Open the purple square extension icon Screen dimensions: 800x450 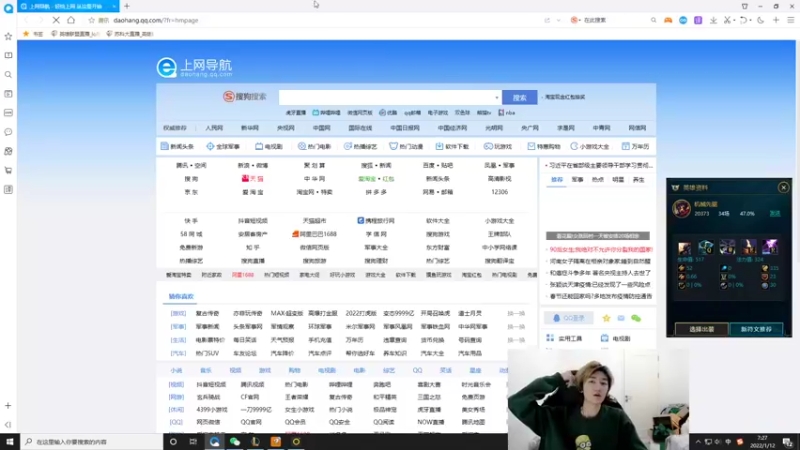click(698, 20)
